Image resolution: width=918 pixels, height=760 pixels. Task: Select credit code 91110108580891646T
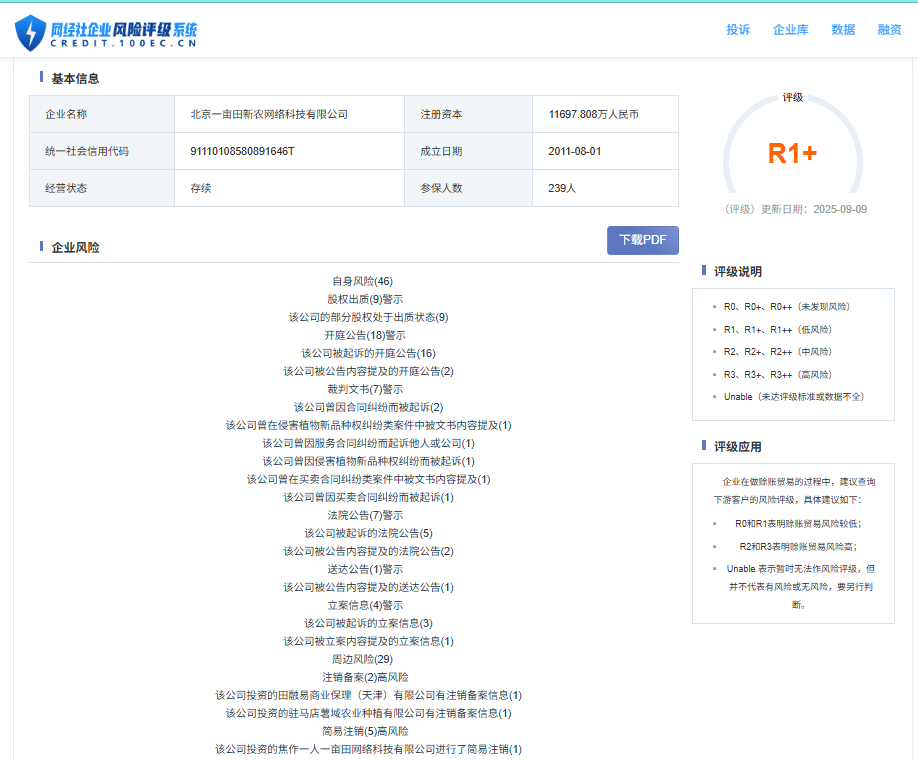(242, 151)
